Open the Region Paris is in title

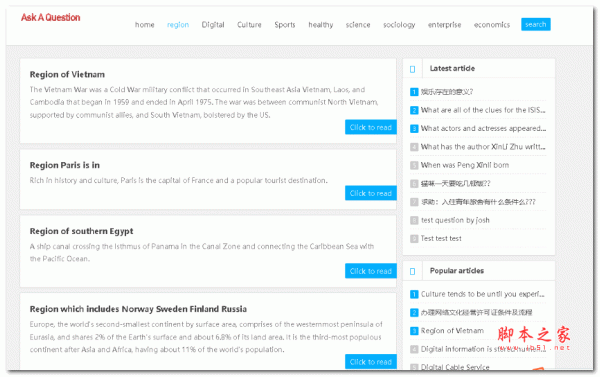pos(65,165)
